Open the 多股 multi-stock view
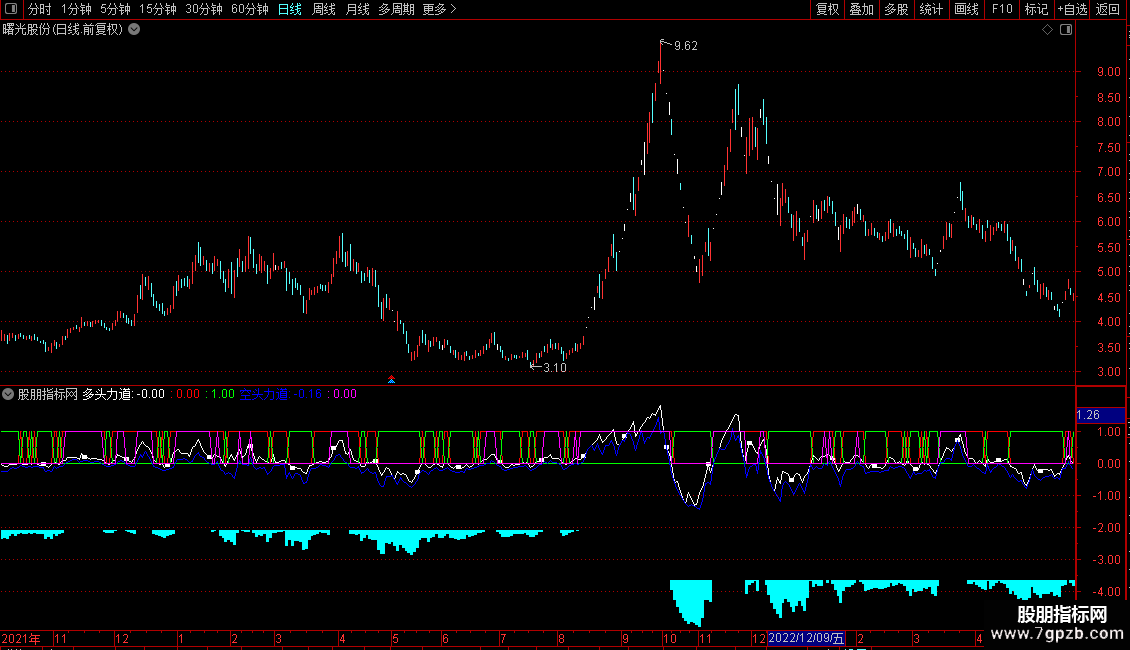Viewport: 1130px width, 650px height. point(896,9)
